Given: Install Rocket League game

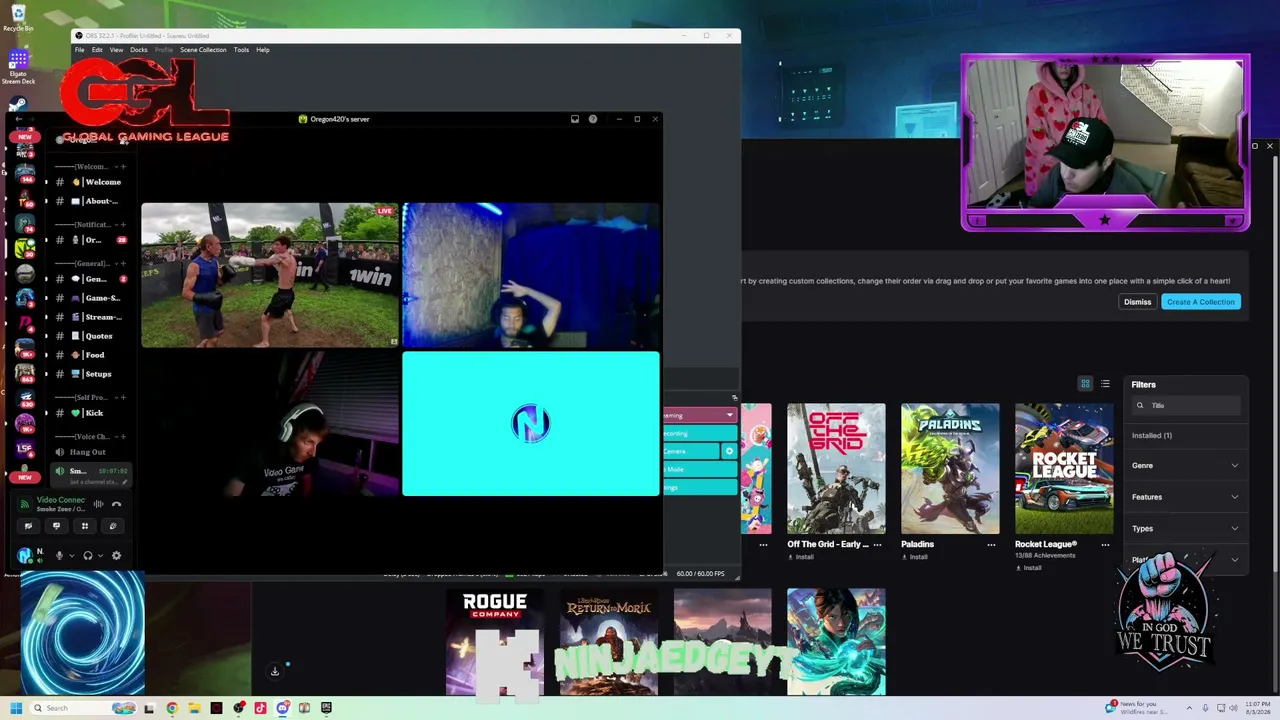Looking at the screenshot, I should coord(1028,568).
